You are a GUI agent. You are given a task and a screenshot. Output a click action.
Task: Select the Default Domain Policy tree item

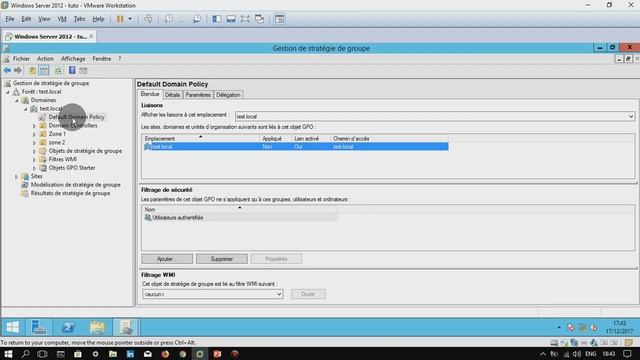[x=76, y=117]
